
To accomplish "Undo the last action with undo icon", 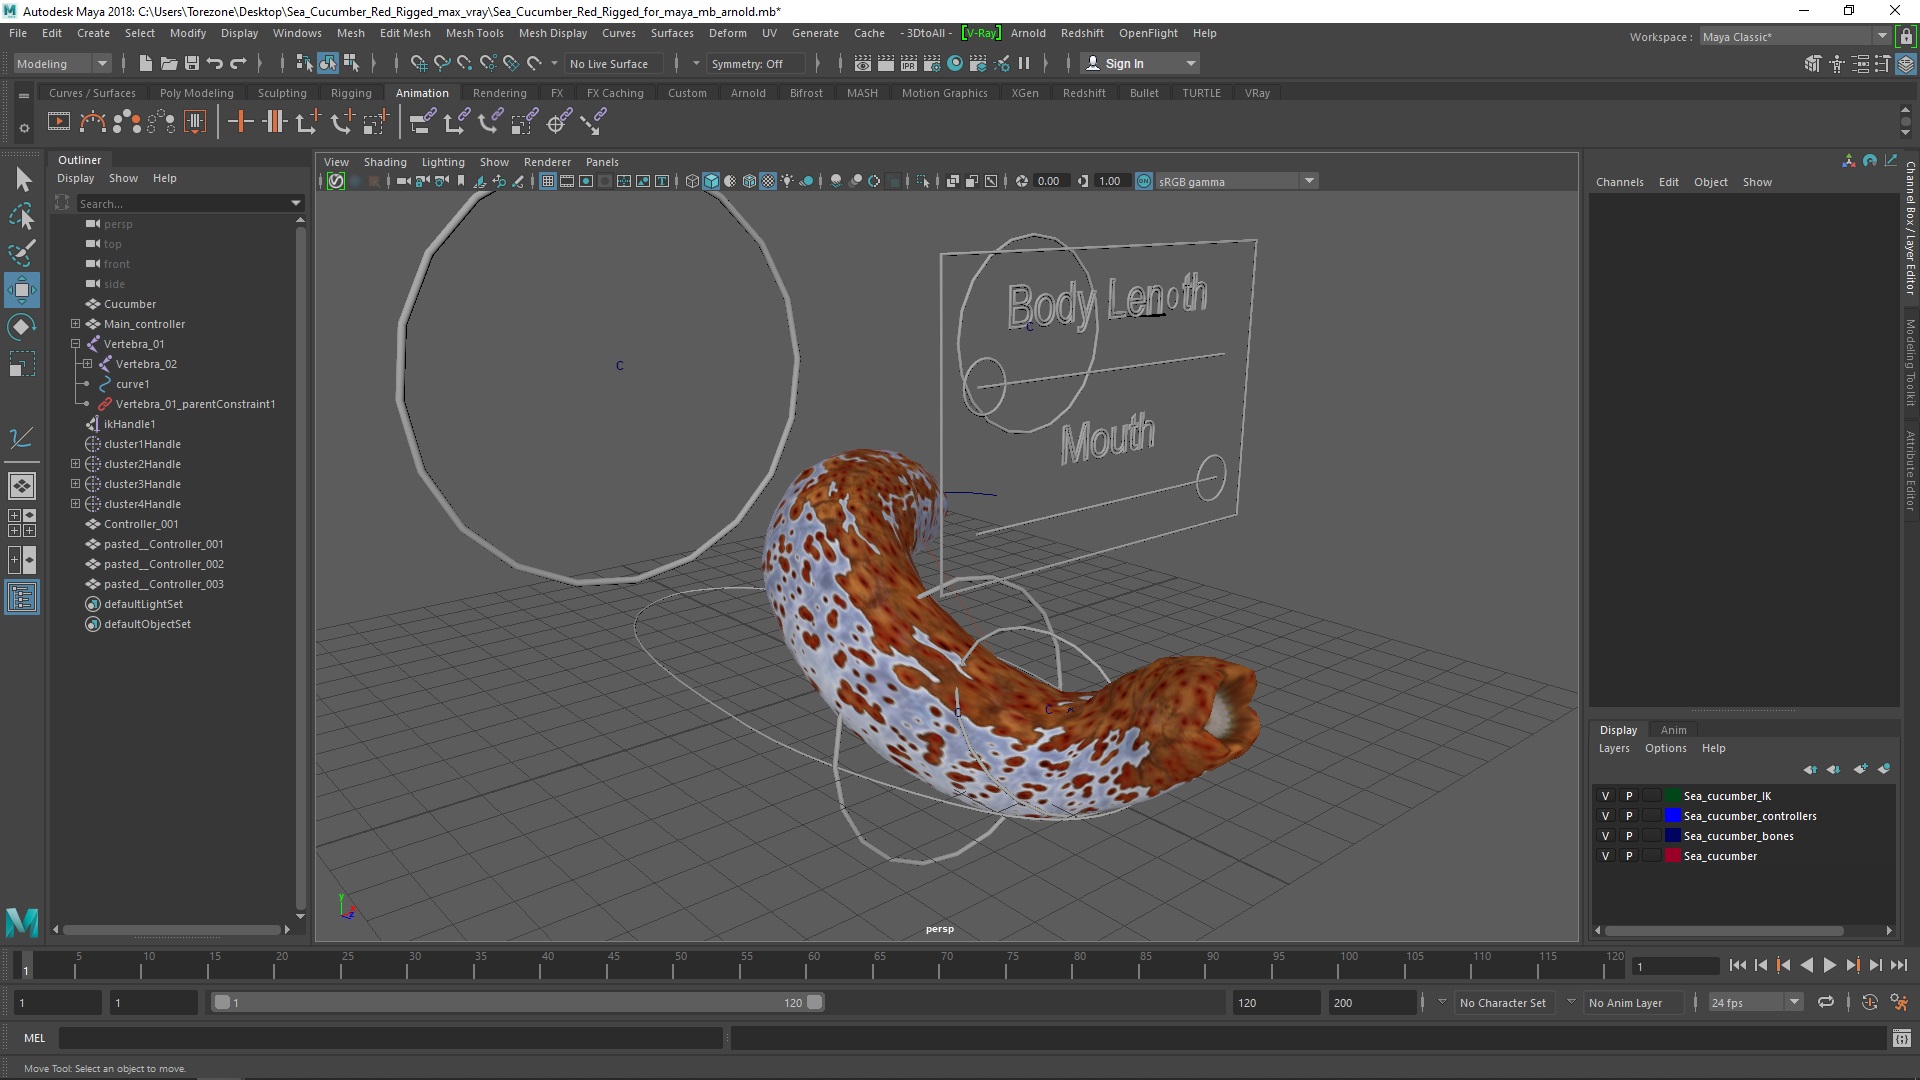I will point(215,63).
